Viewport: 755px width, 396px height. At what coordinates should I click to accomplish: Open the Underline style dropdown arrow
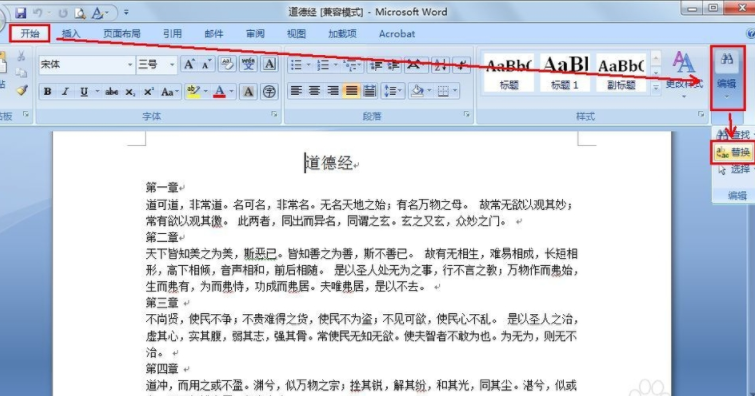click(97, 92)
